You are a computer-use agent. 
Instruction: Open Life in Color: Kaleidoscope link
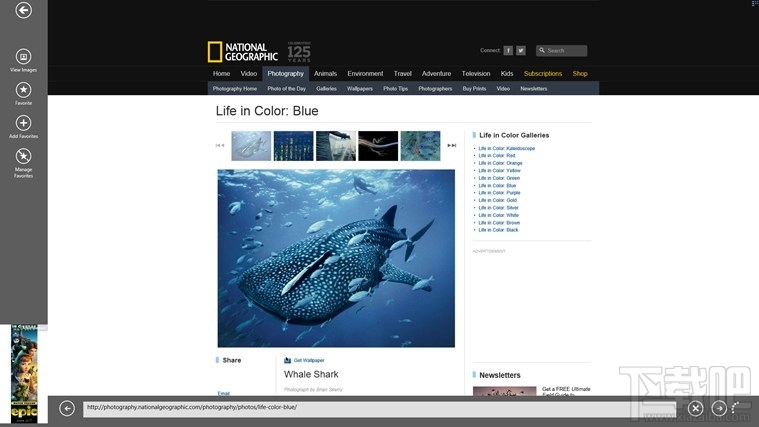pyautogui.click(x=507, y=149)
